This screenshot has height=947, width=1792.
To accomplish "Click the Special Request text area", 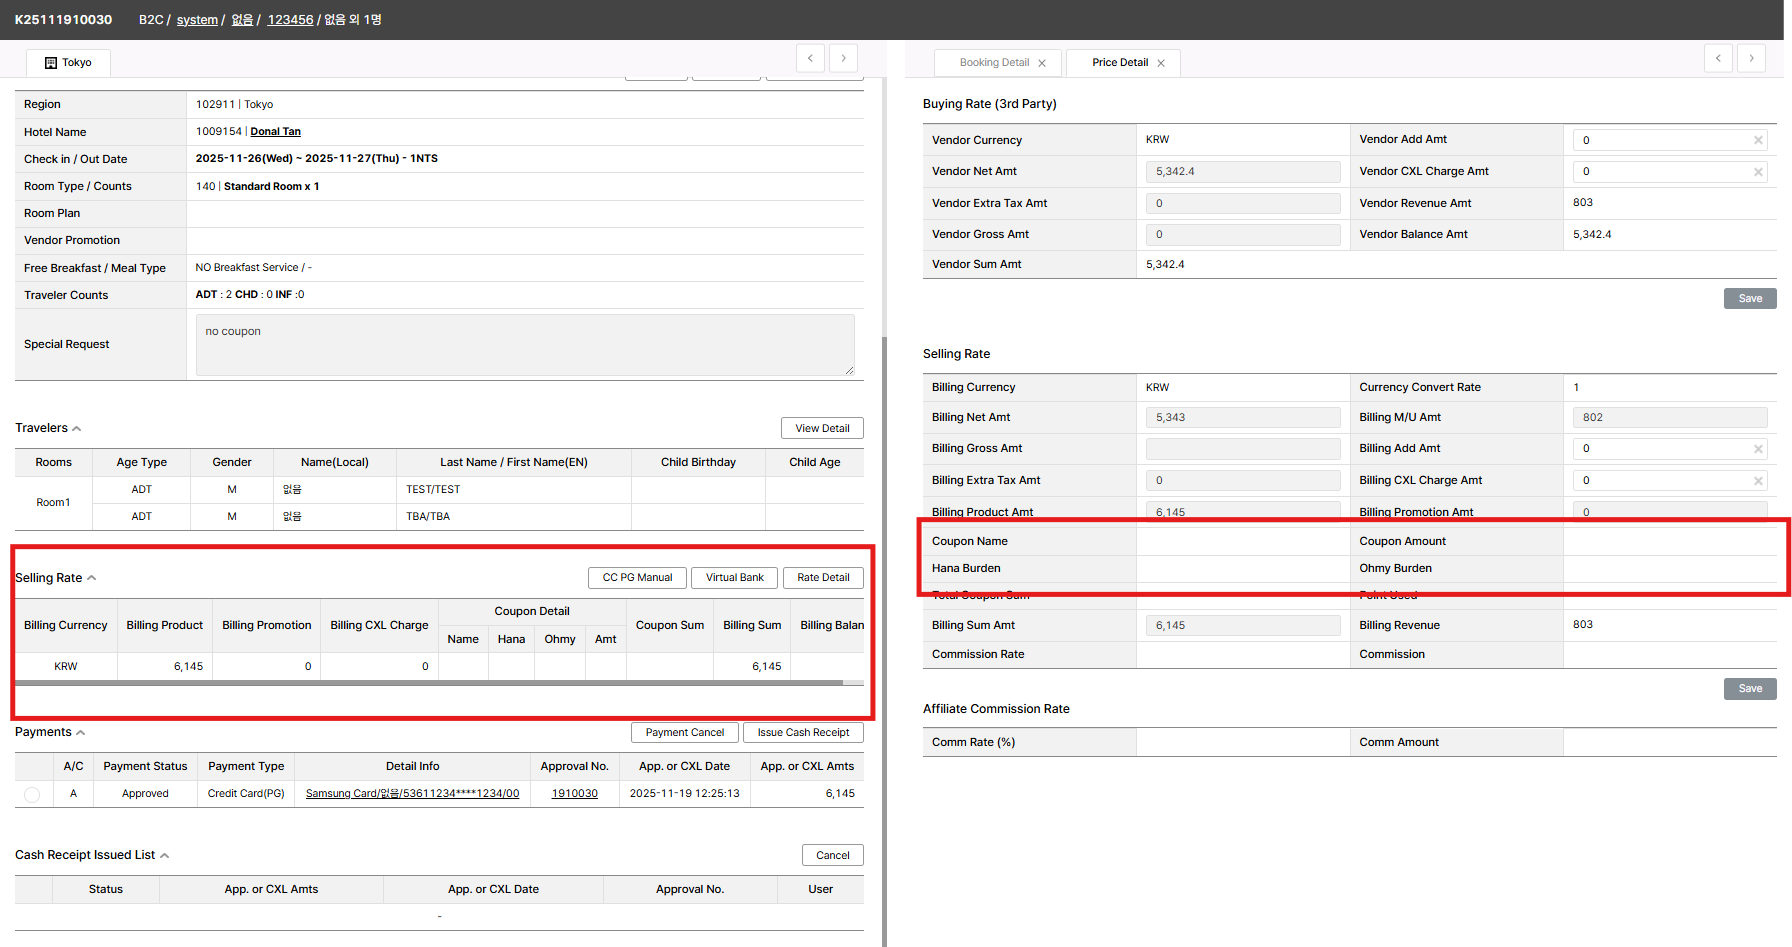I will (524, 345).
